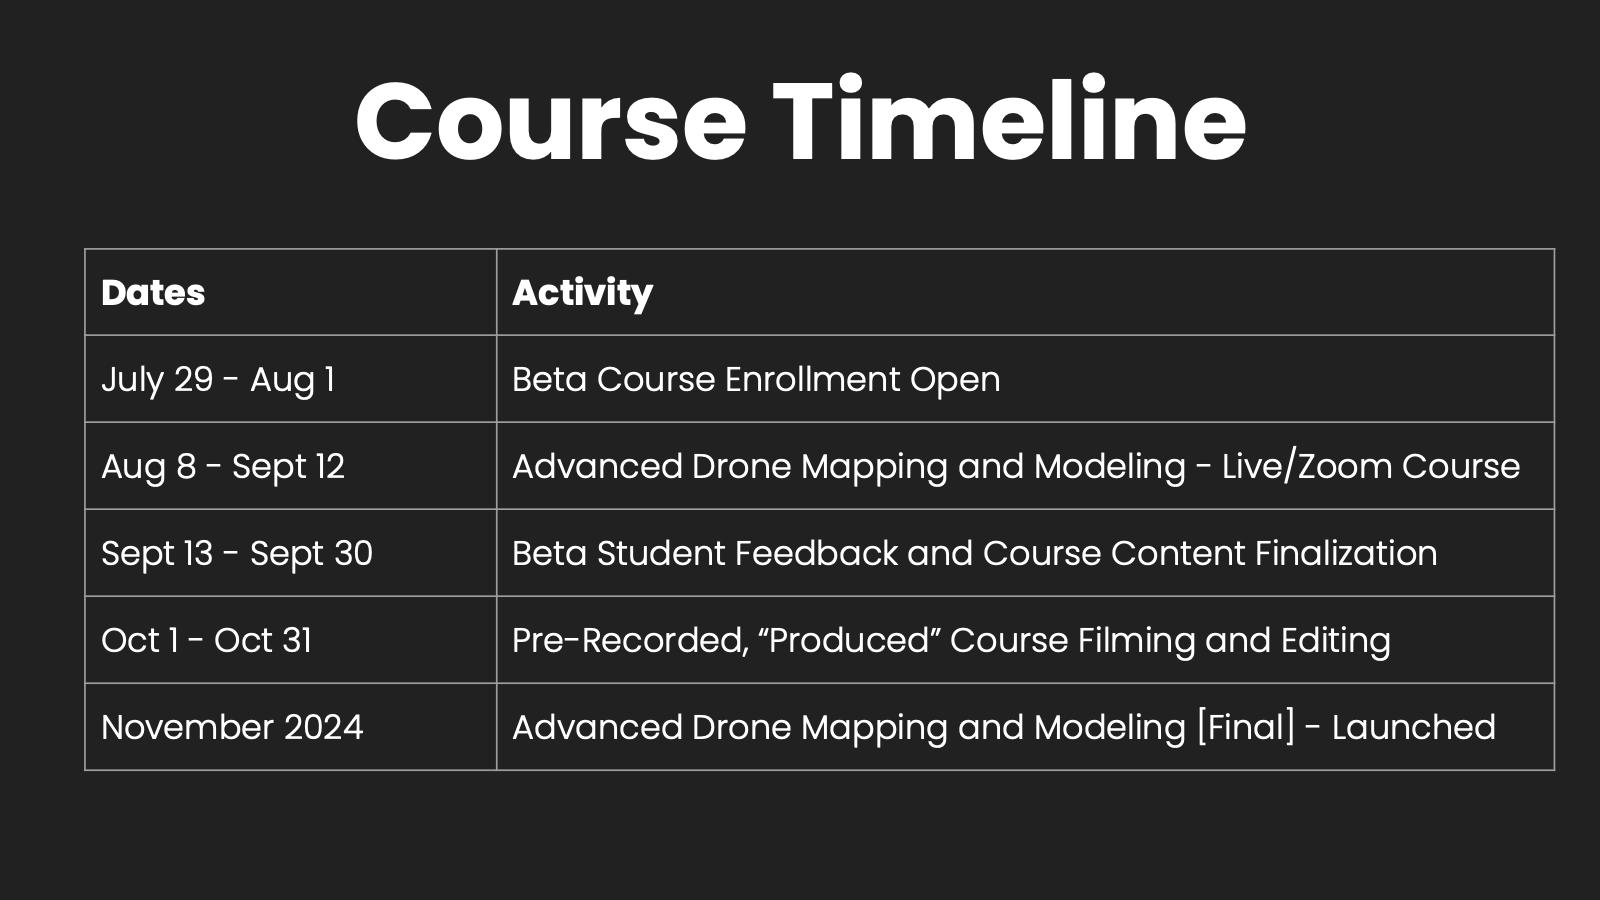Select the Oct 1 - Oct 31 cell
The height and width of the screenshot is (900, 1600).
[291, 640]
